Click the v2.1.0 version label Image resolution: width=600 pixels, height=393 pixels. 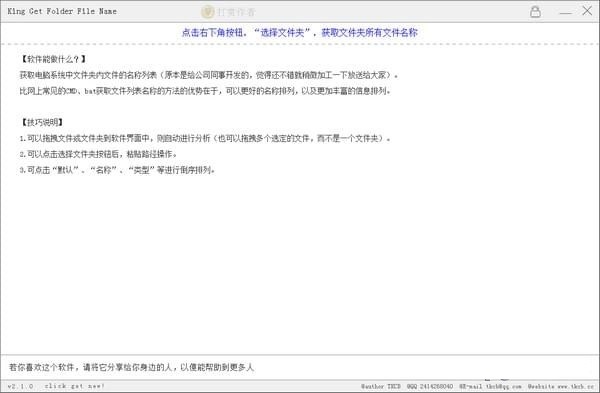coord(20,386)
